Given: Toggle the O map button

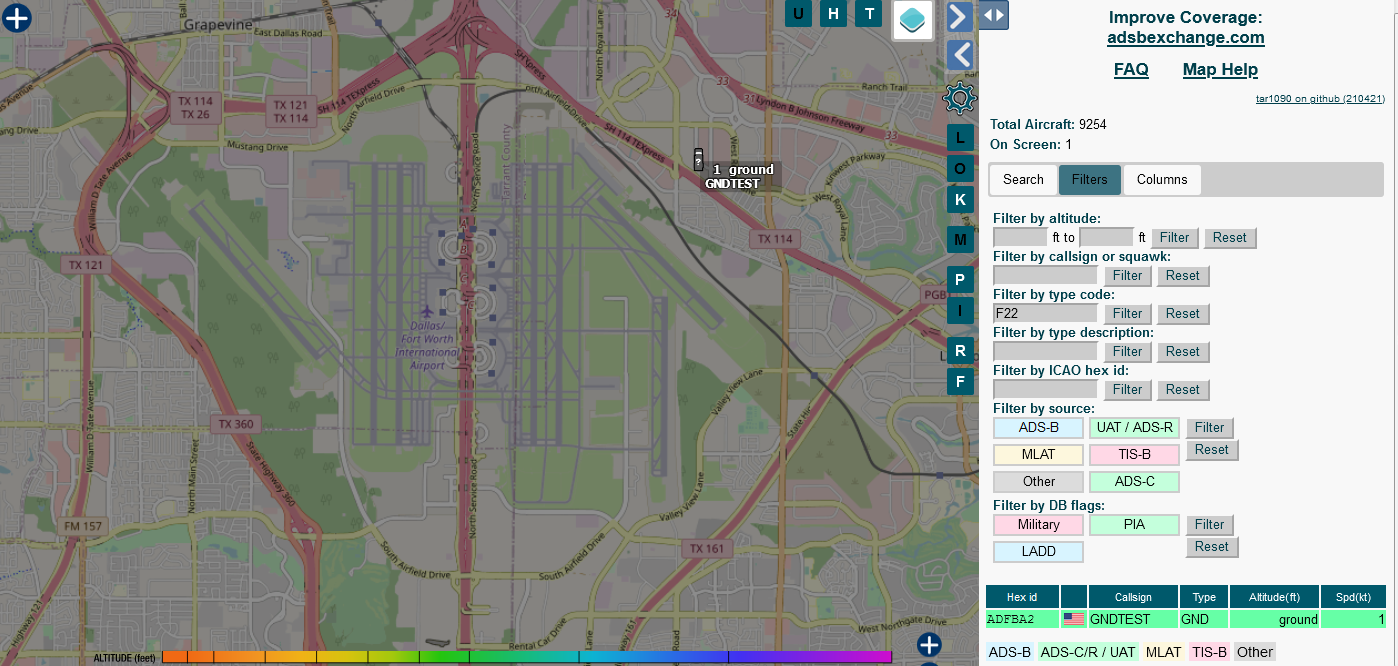Looking at the screenshot, I should click(x=960, y=168).
